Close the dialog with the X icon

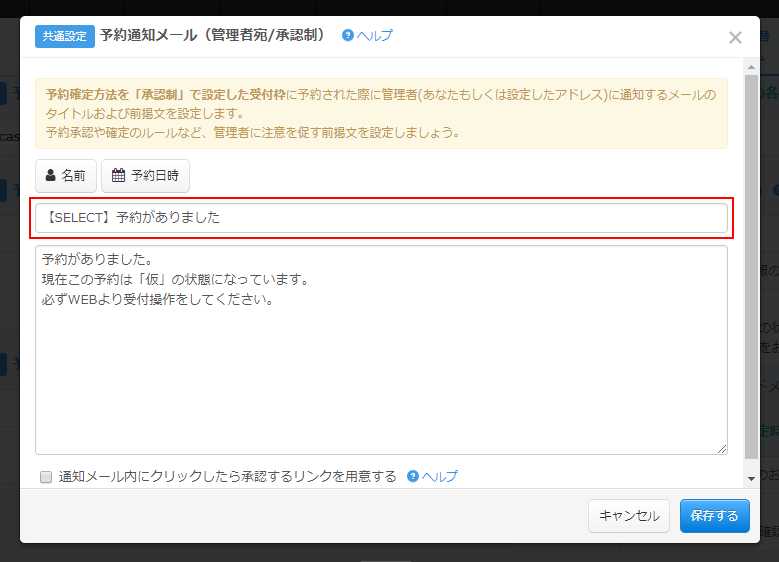735,38
